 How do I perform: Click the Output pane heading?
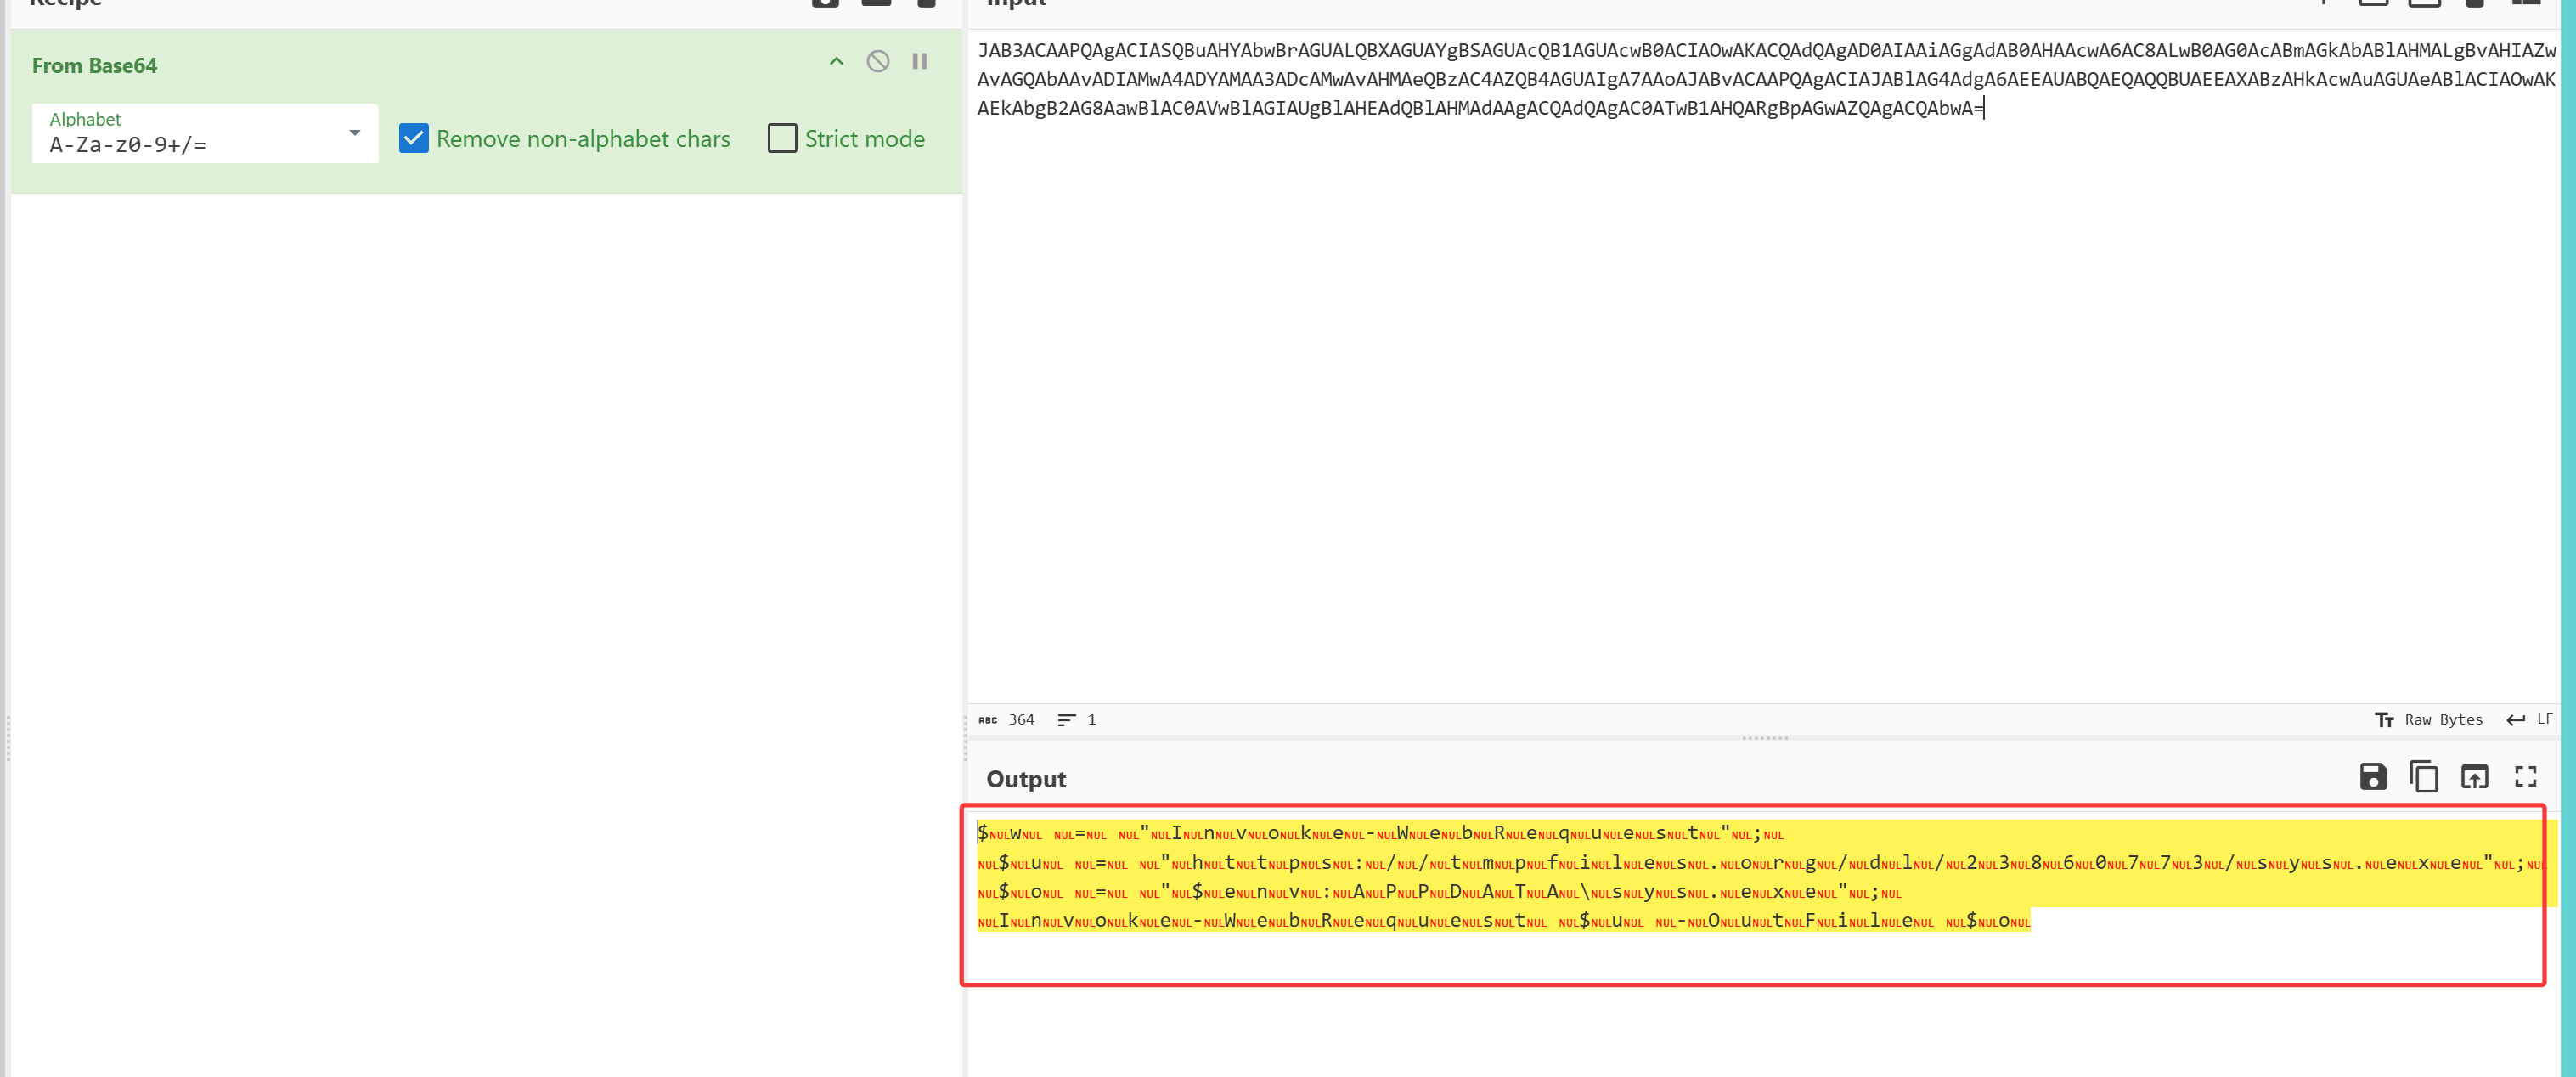(1025, 779)
